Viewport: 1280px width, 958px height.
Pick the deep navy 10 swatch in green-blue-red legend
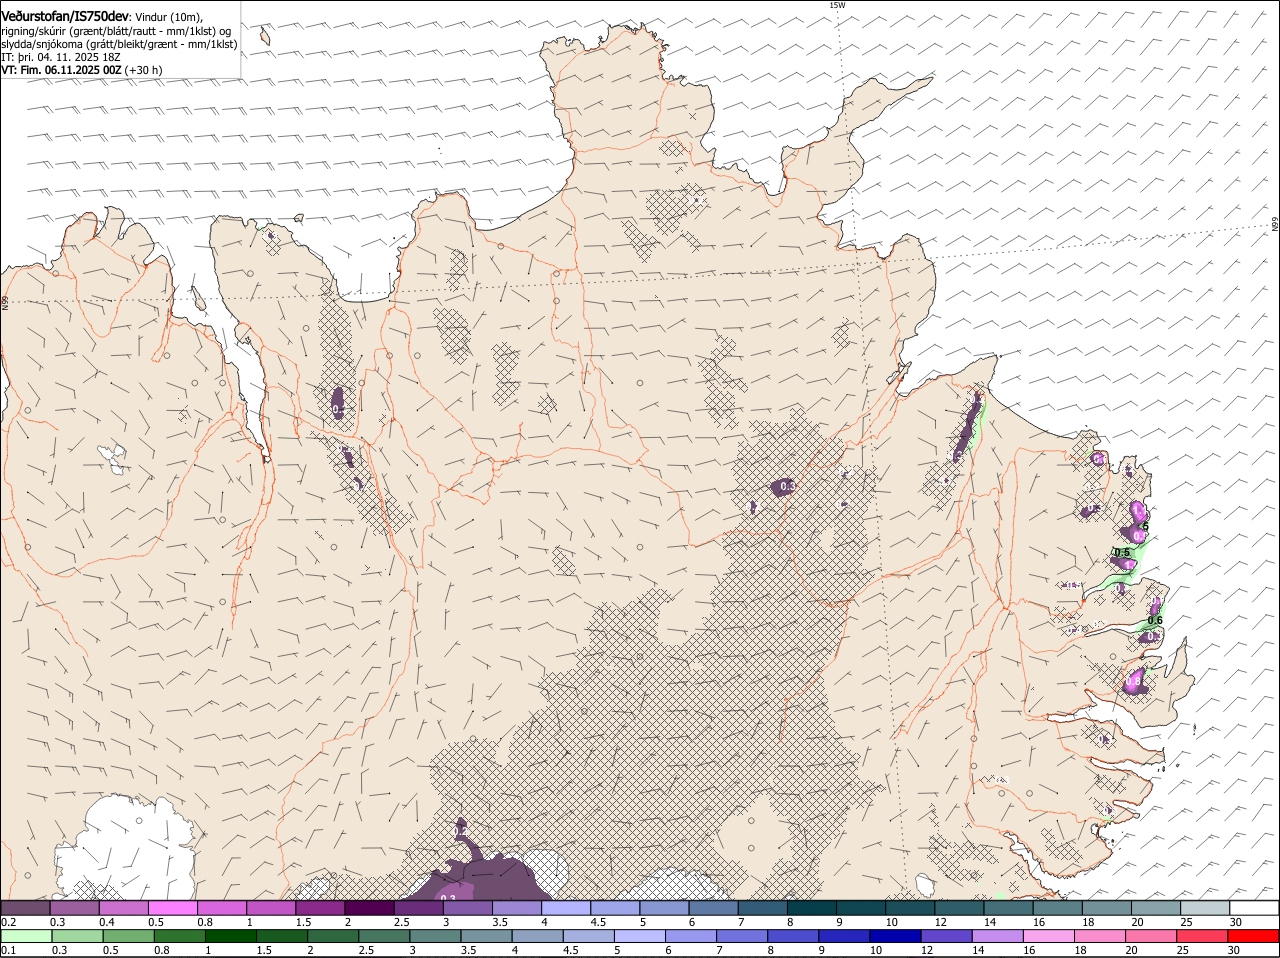pyautogui.click(x=895, y=936)
